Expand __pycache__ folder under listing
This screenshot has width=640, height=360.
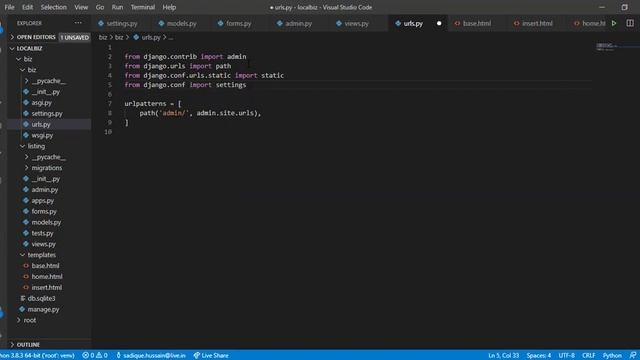click(x=27, y=157)
